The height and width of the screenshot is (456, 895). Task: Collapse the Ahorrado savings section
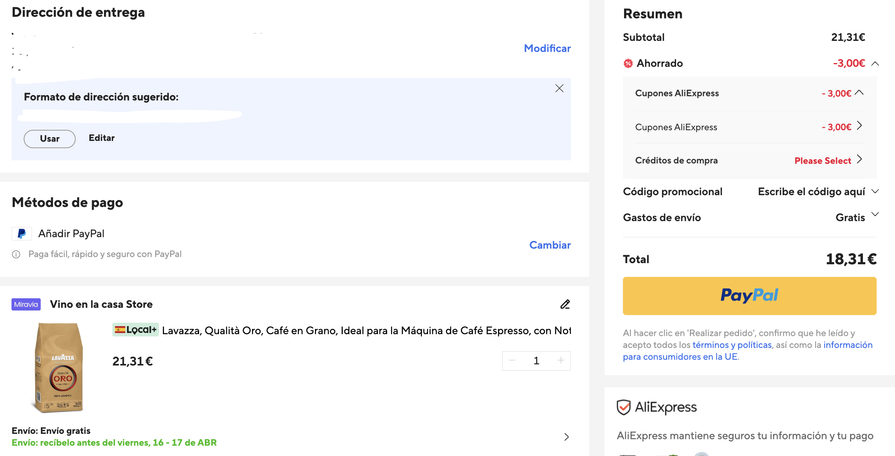click(x=875, y=63)
